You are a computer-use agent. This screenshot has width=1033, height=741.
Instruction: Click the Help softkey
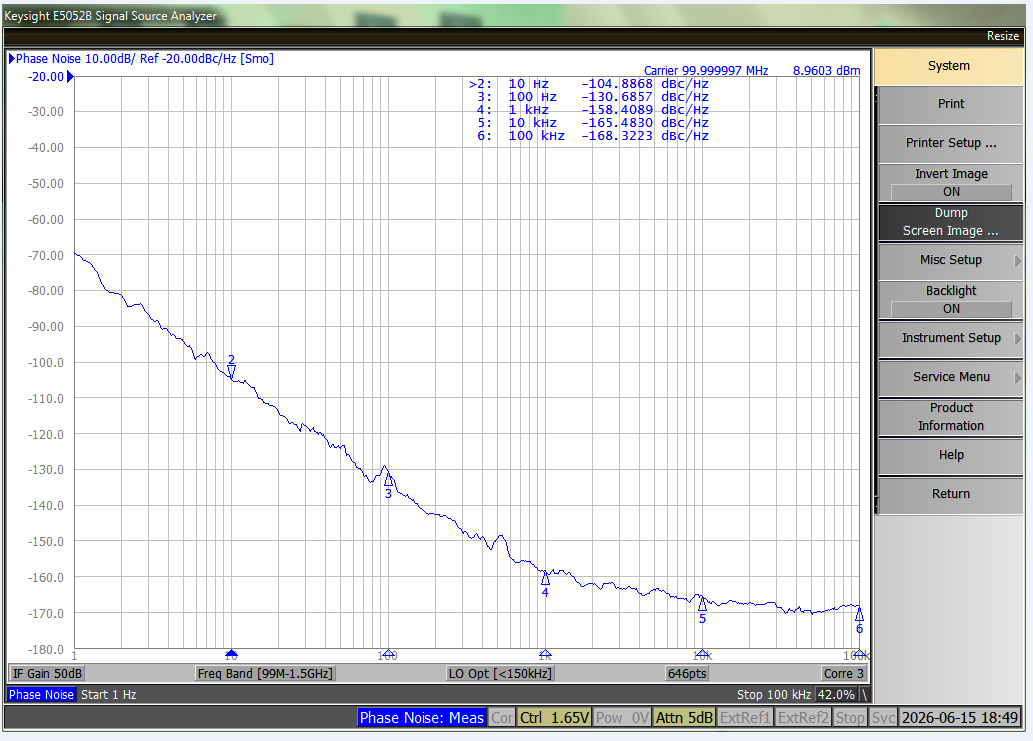click(951, 455)
